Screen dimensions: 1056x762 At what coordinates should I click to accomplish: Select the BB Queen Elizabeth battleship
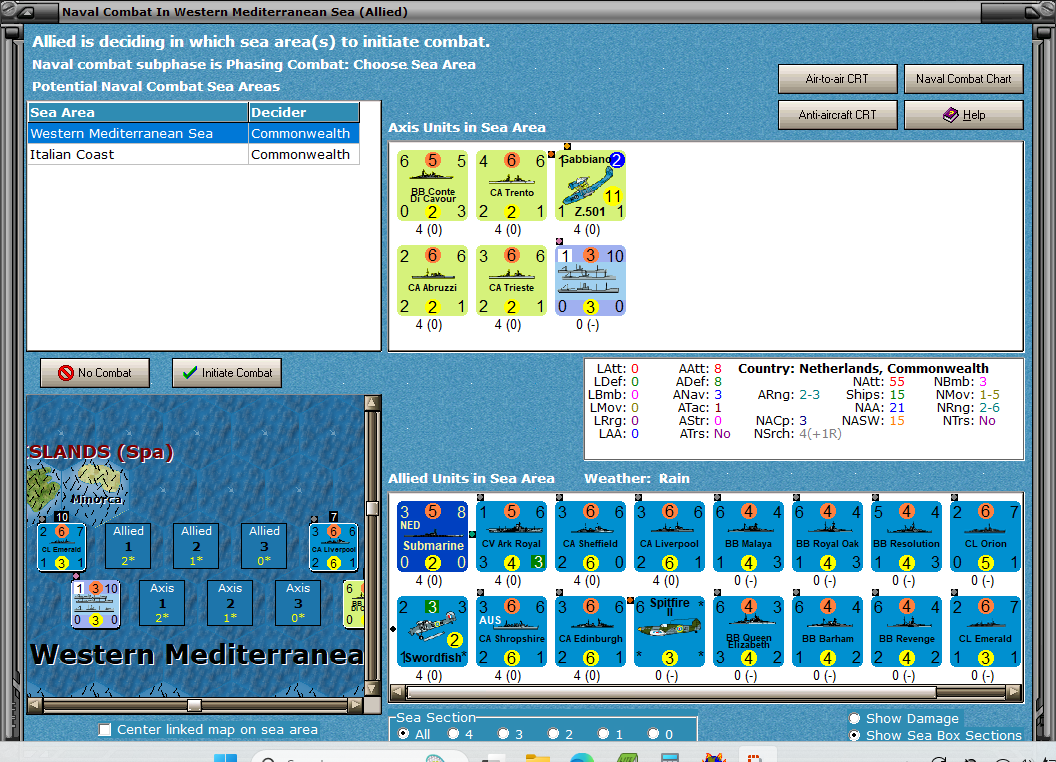pos(749,631)
